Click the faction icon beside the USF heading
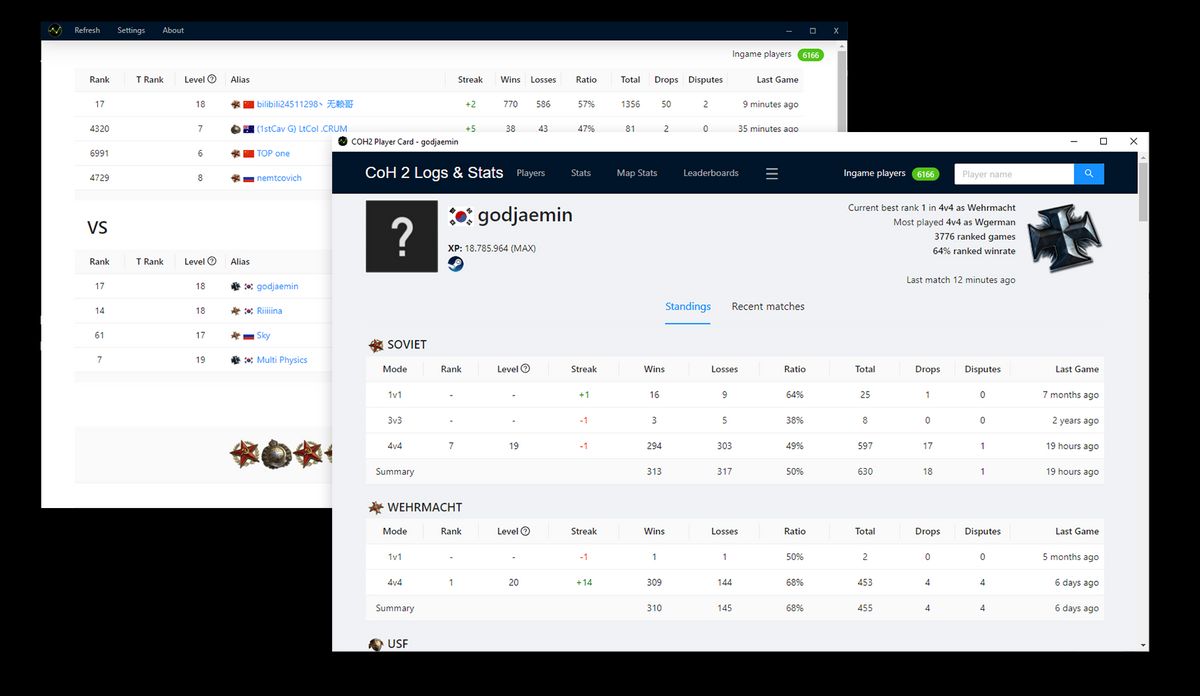 pyautogui.click(x=376, y=644)
